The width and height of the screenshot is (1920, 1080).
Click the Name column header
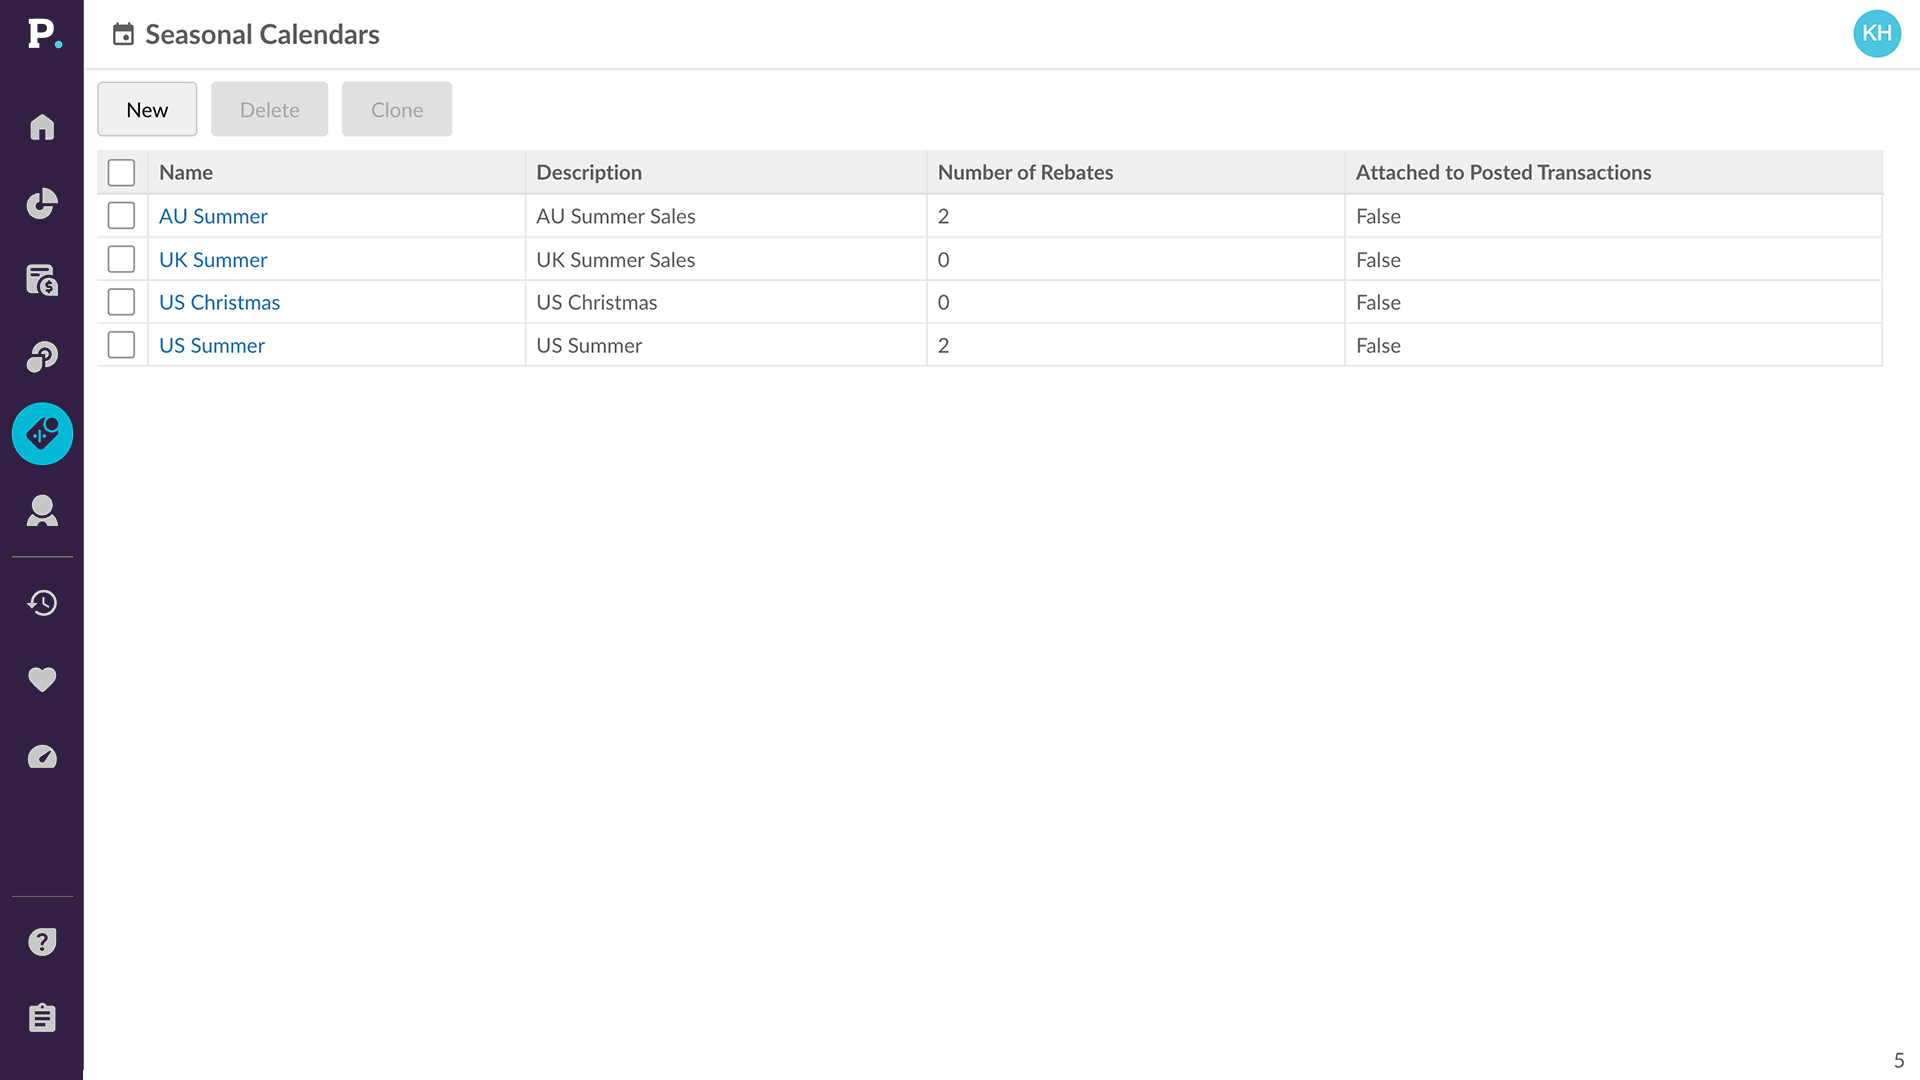click(186, 172)
